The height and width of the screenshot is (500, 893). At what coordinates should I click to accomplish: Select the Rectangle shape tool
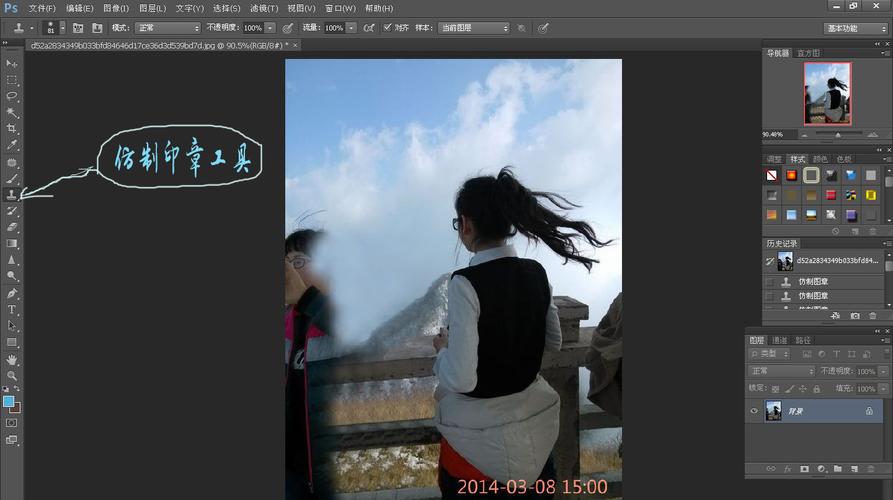(x=11, y=342)
